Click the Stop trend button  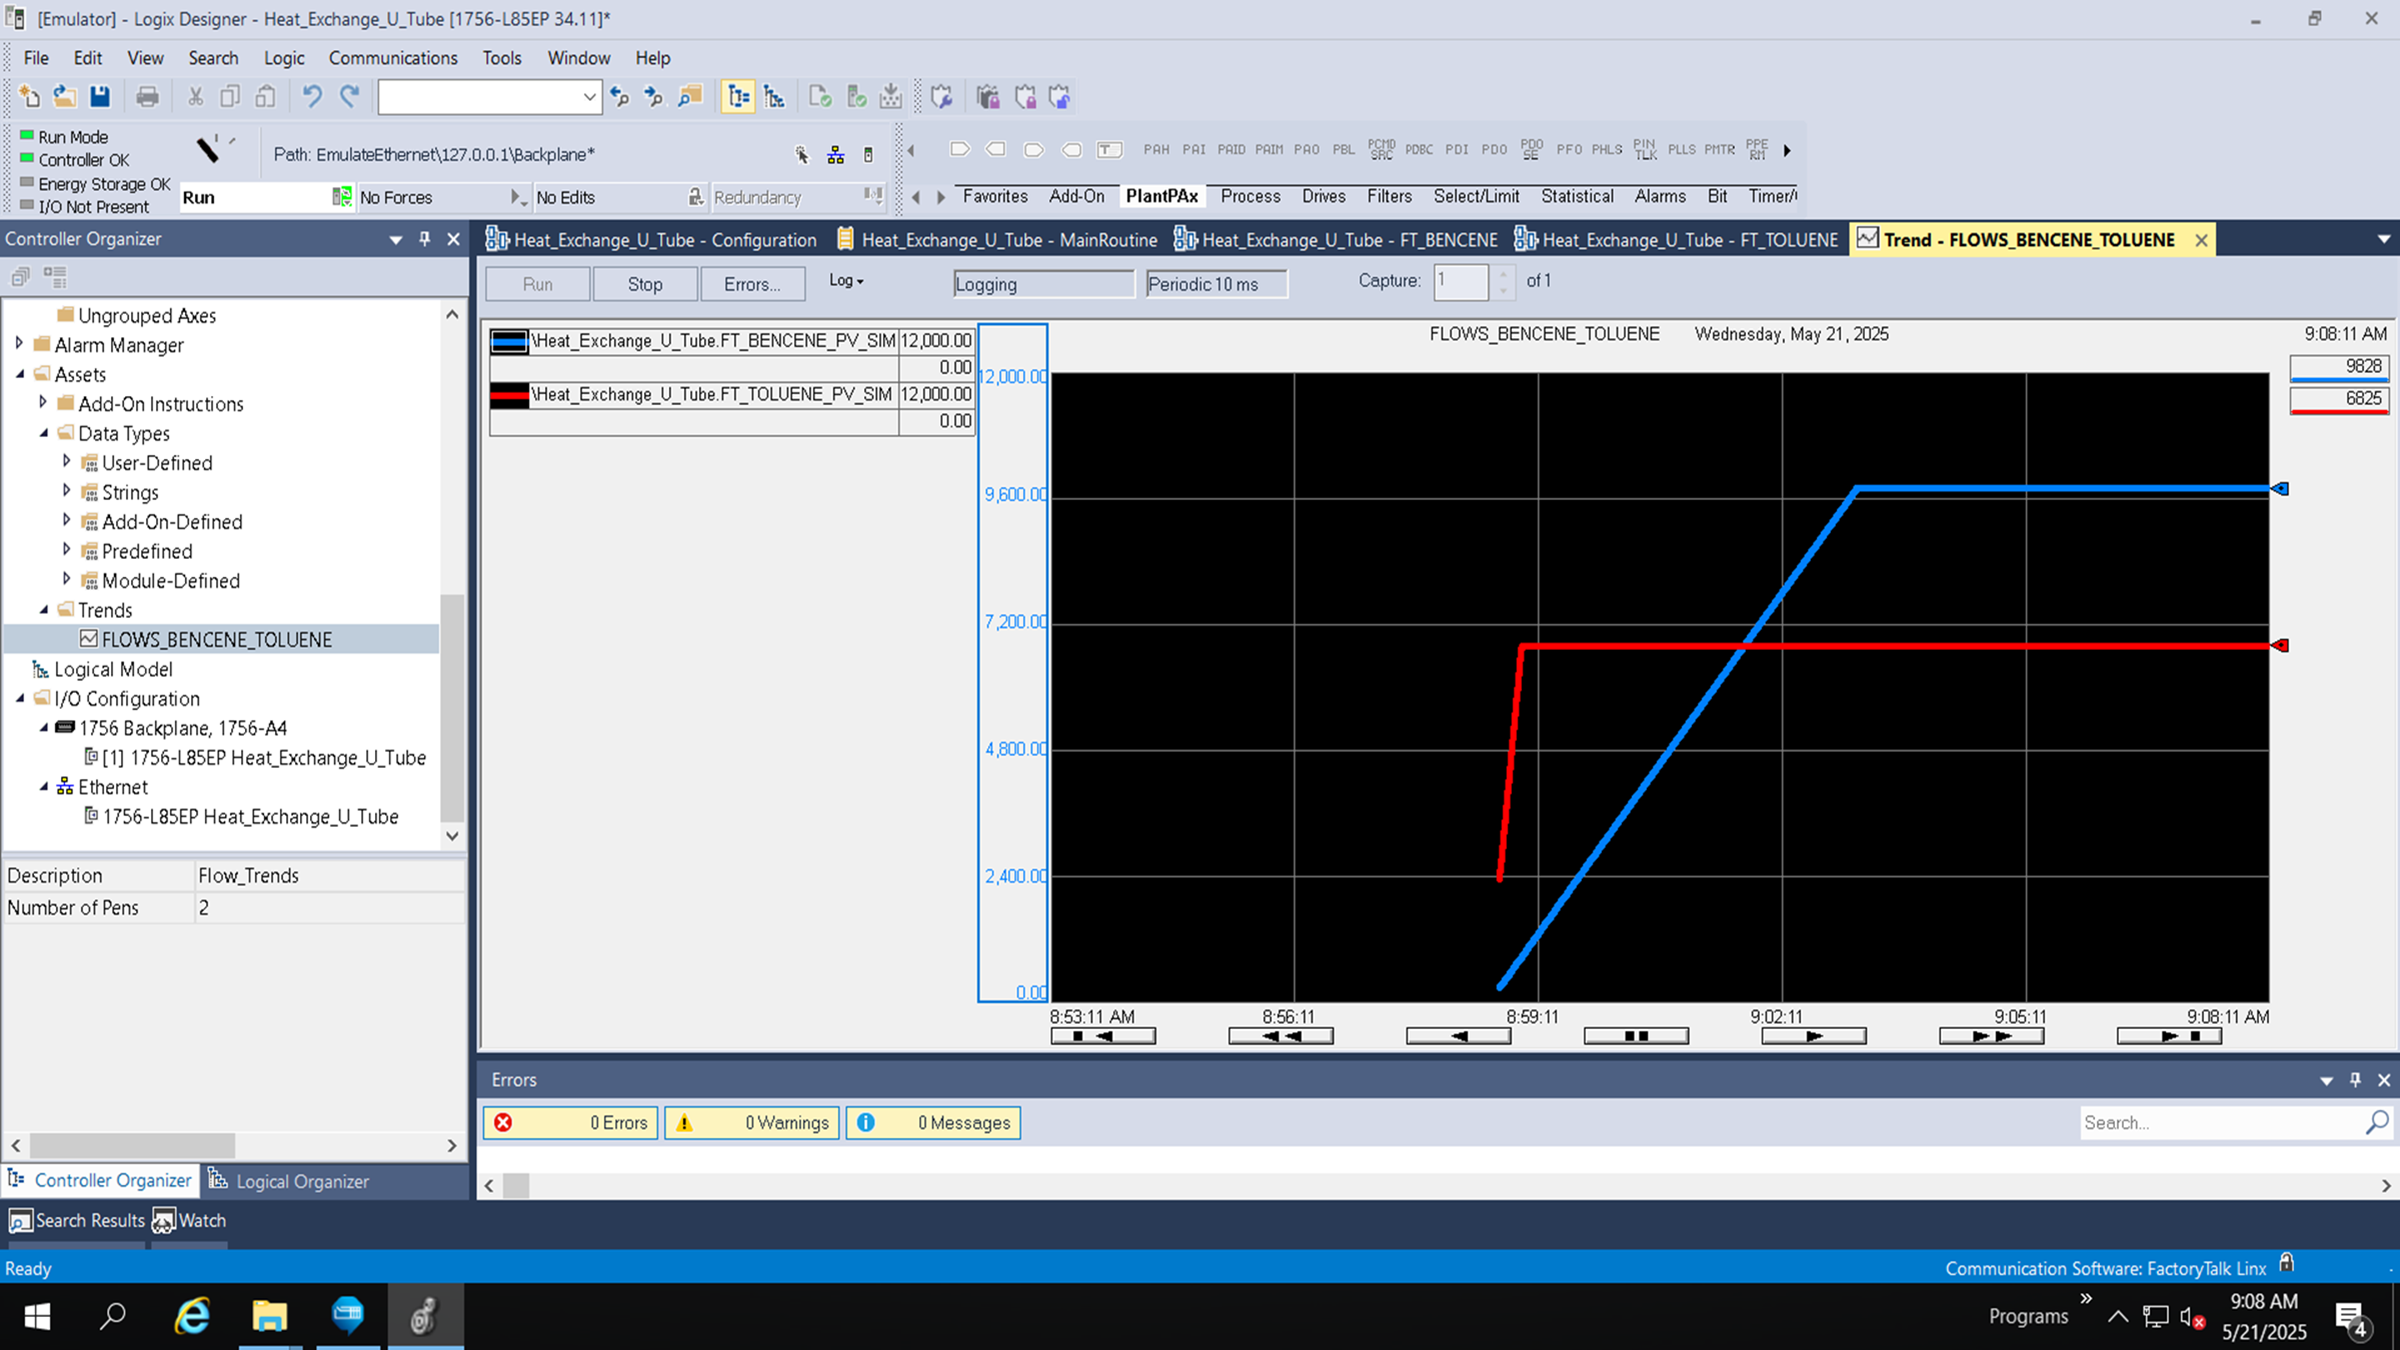click(x=645, y=284)
